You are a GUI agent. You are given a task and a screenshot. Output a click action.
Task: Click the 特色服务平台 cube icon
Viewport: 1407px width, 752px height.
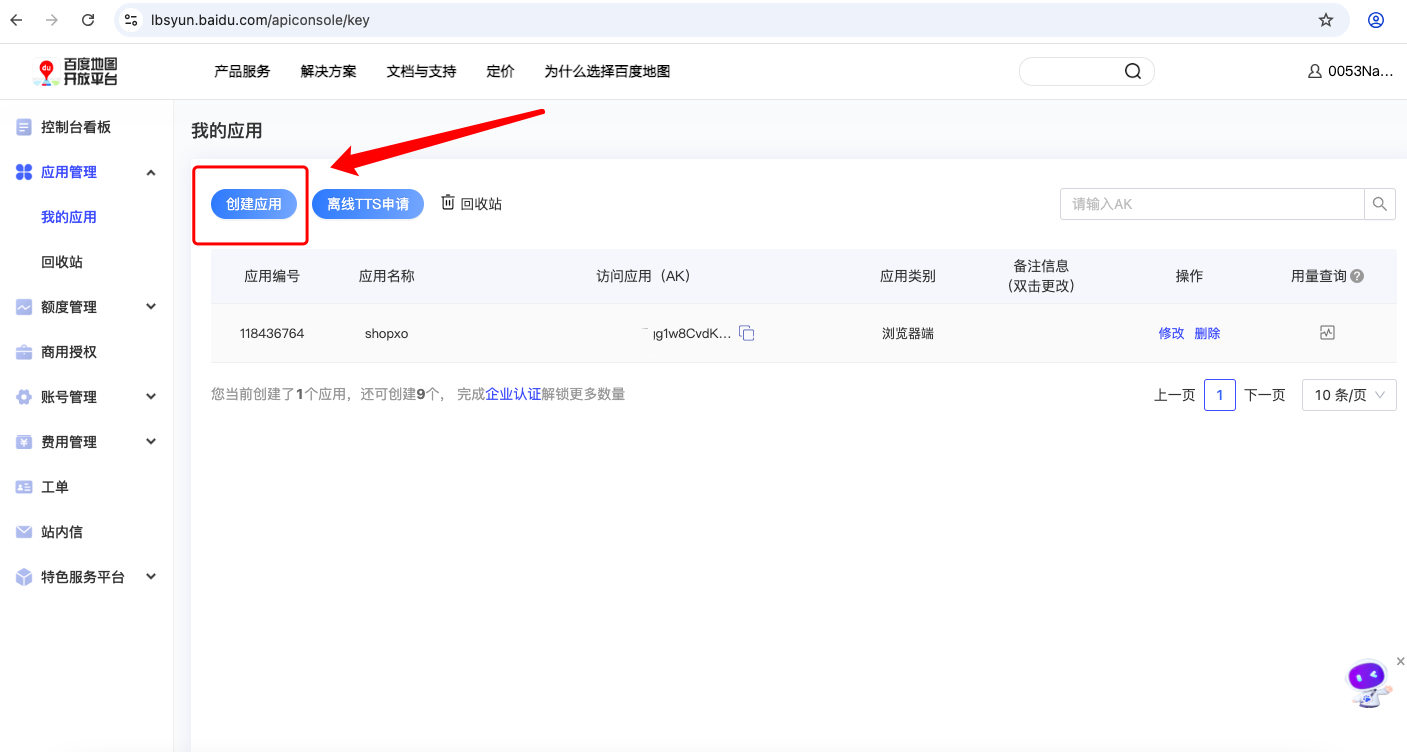(24, 577)
